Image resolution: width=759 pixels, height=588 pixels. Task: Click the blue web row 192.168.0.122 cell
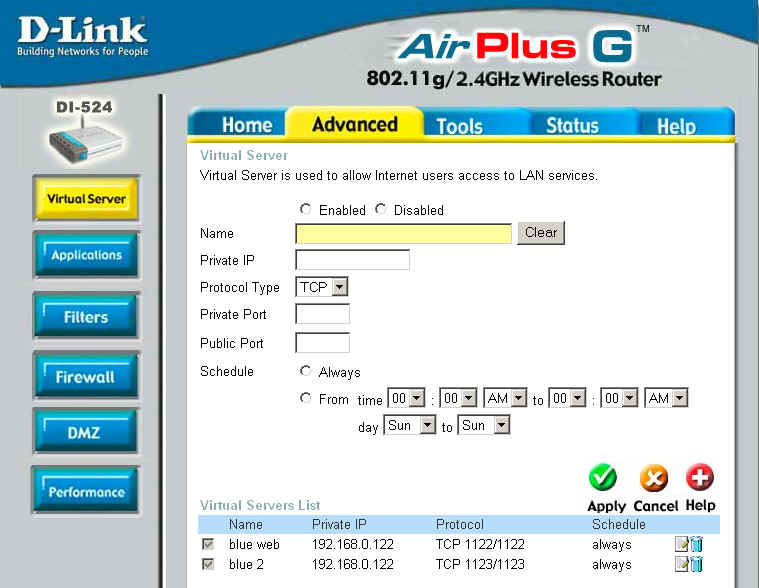point(353,544)
